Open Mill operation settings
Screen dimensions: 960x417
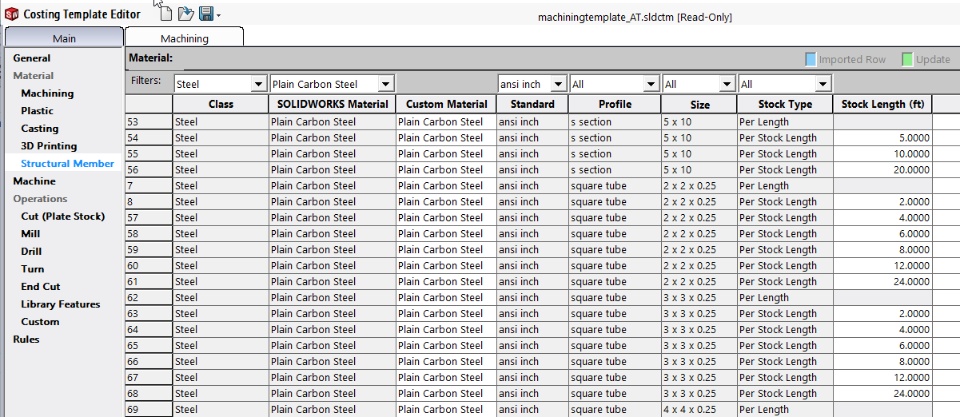(x=31, y=234)
